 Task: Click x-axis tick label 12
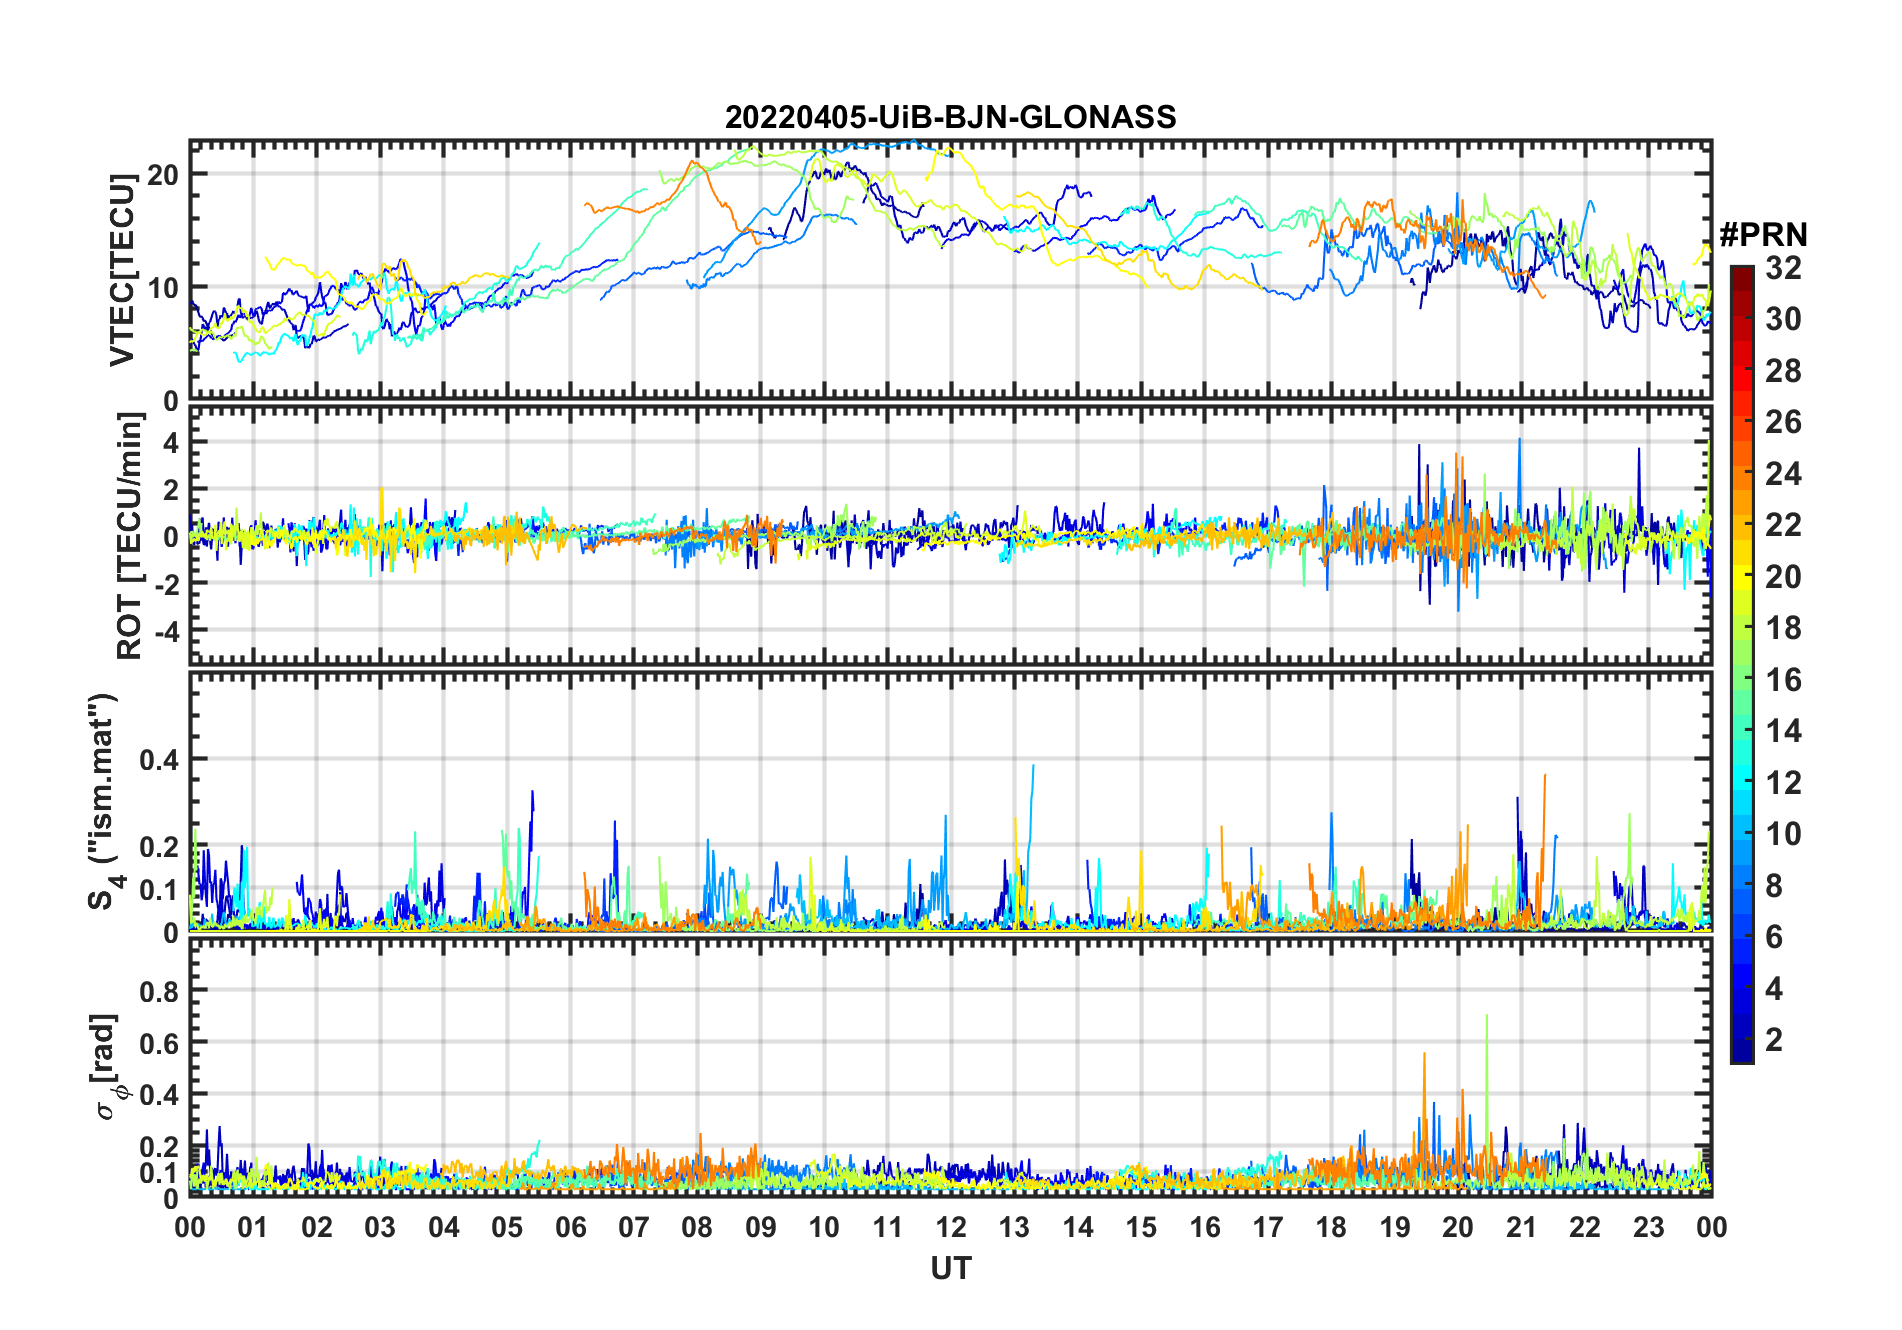pos(951,1227)
